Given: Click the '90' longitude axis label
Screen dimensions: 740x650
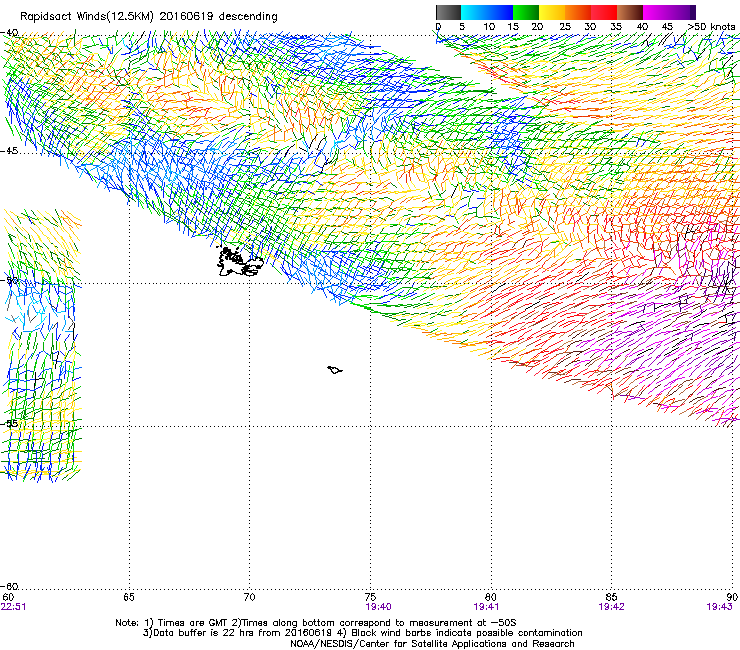Looking at the screenshot, I should tap(732, 597).
